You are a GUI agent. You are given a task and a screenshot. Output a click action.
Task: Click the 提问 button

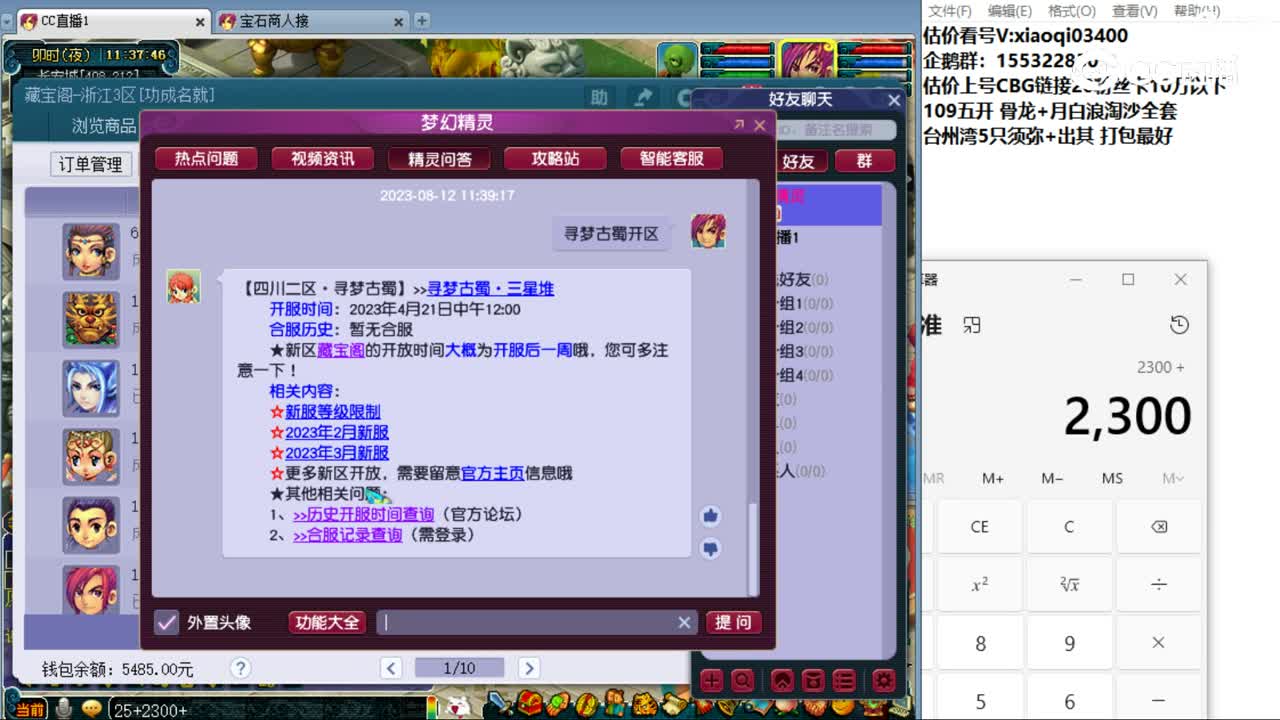(x=733, y=622)
